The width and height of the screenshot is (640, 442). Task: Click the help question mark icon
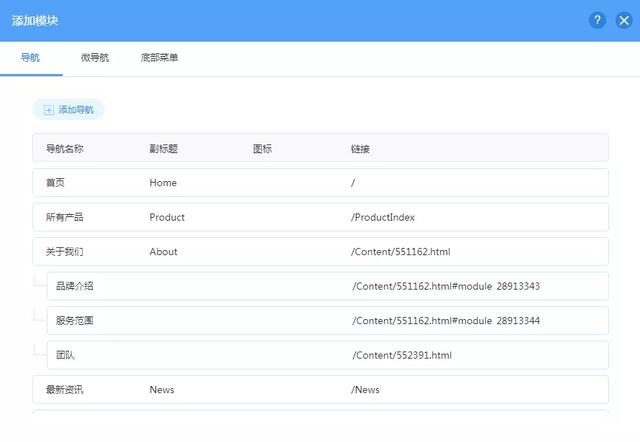598,20
